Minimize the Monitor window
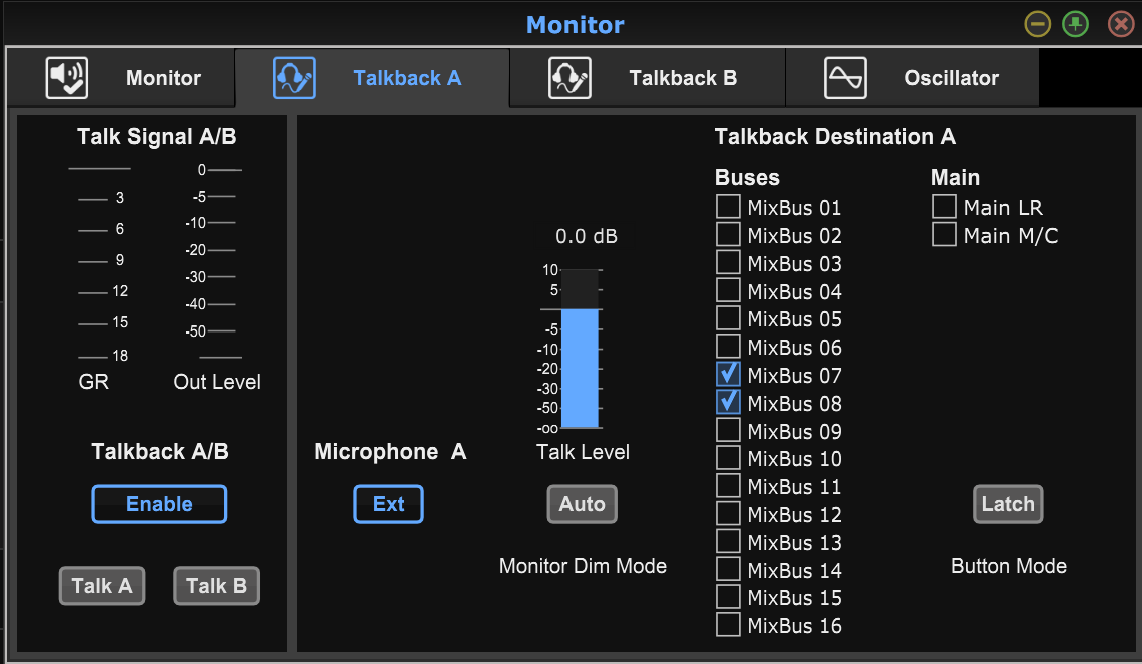The height and width of the screenshot is (664, 1142). tap(1038, 25)
